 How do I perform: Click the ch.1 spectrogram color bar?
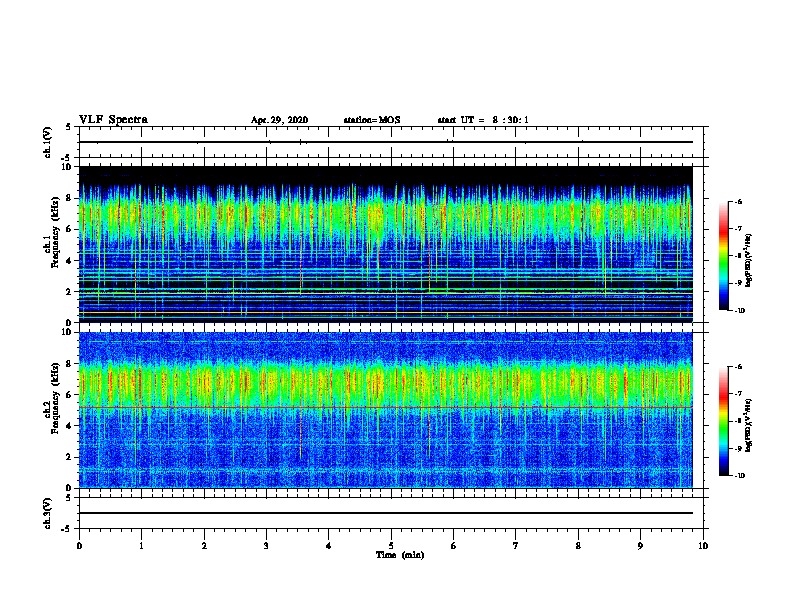tap(724, 256)
